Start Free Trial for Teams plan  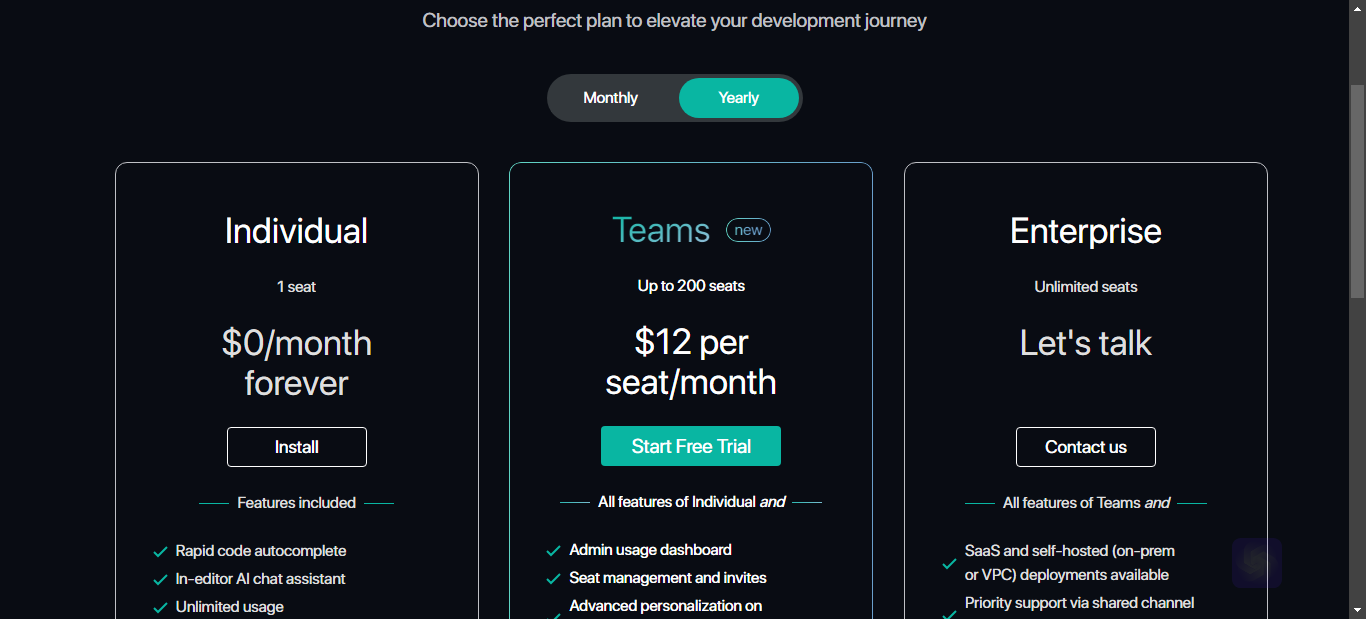691,446
